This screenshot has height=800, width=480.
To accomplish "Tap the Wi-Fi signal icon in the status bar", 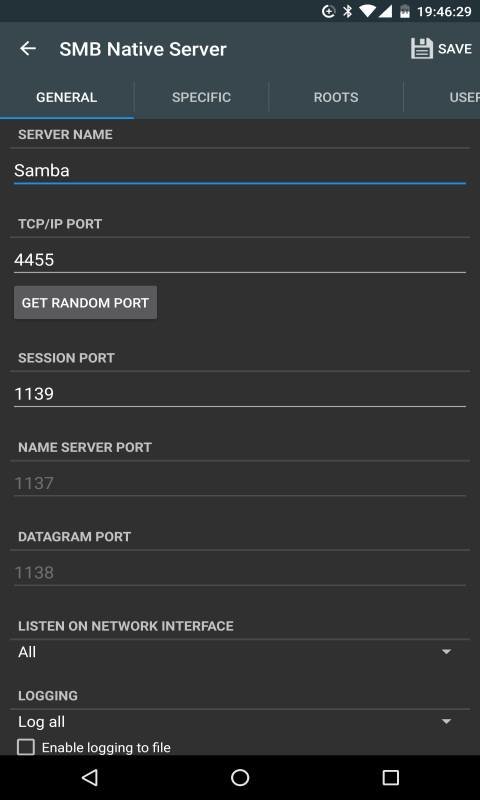I will tap(367, 11).
